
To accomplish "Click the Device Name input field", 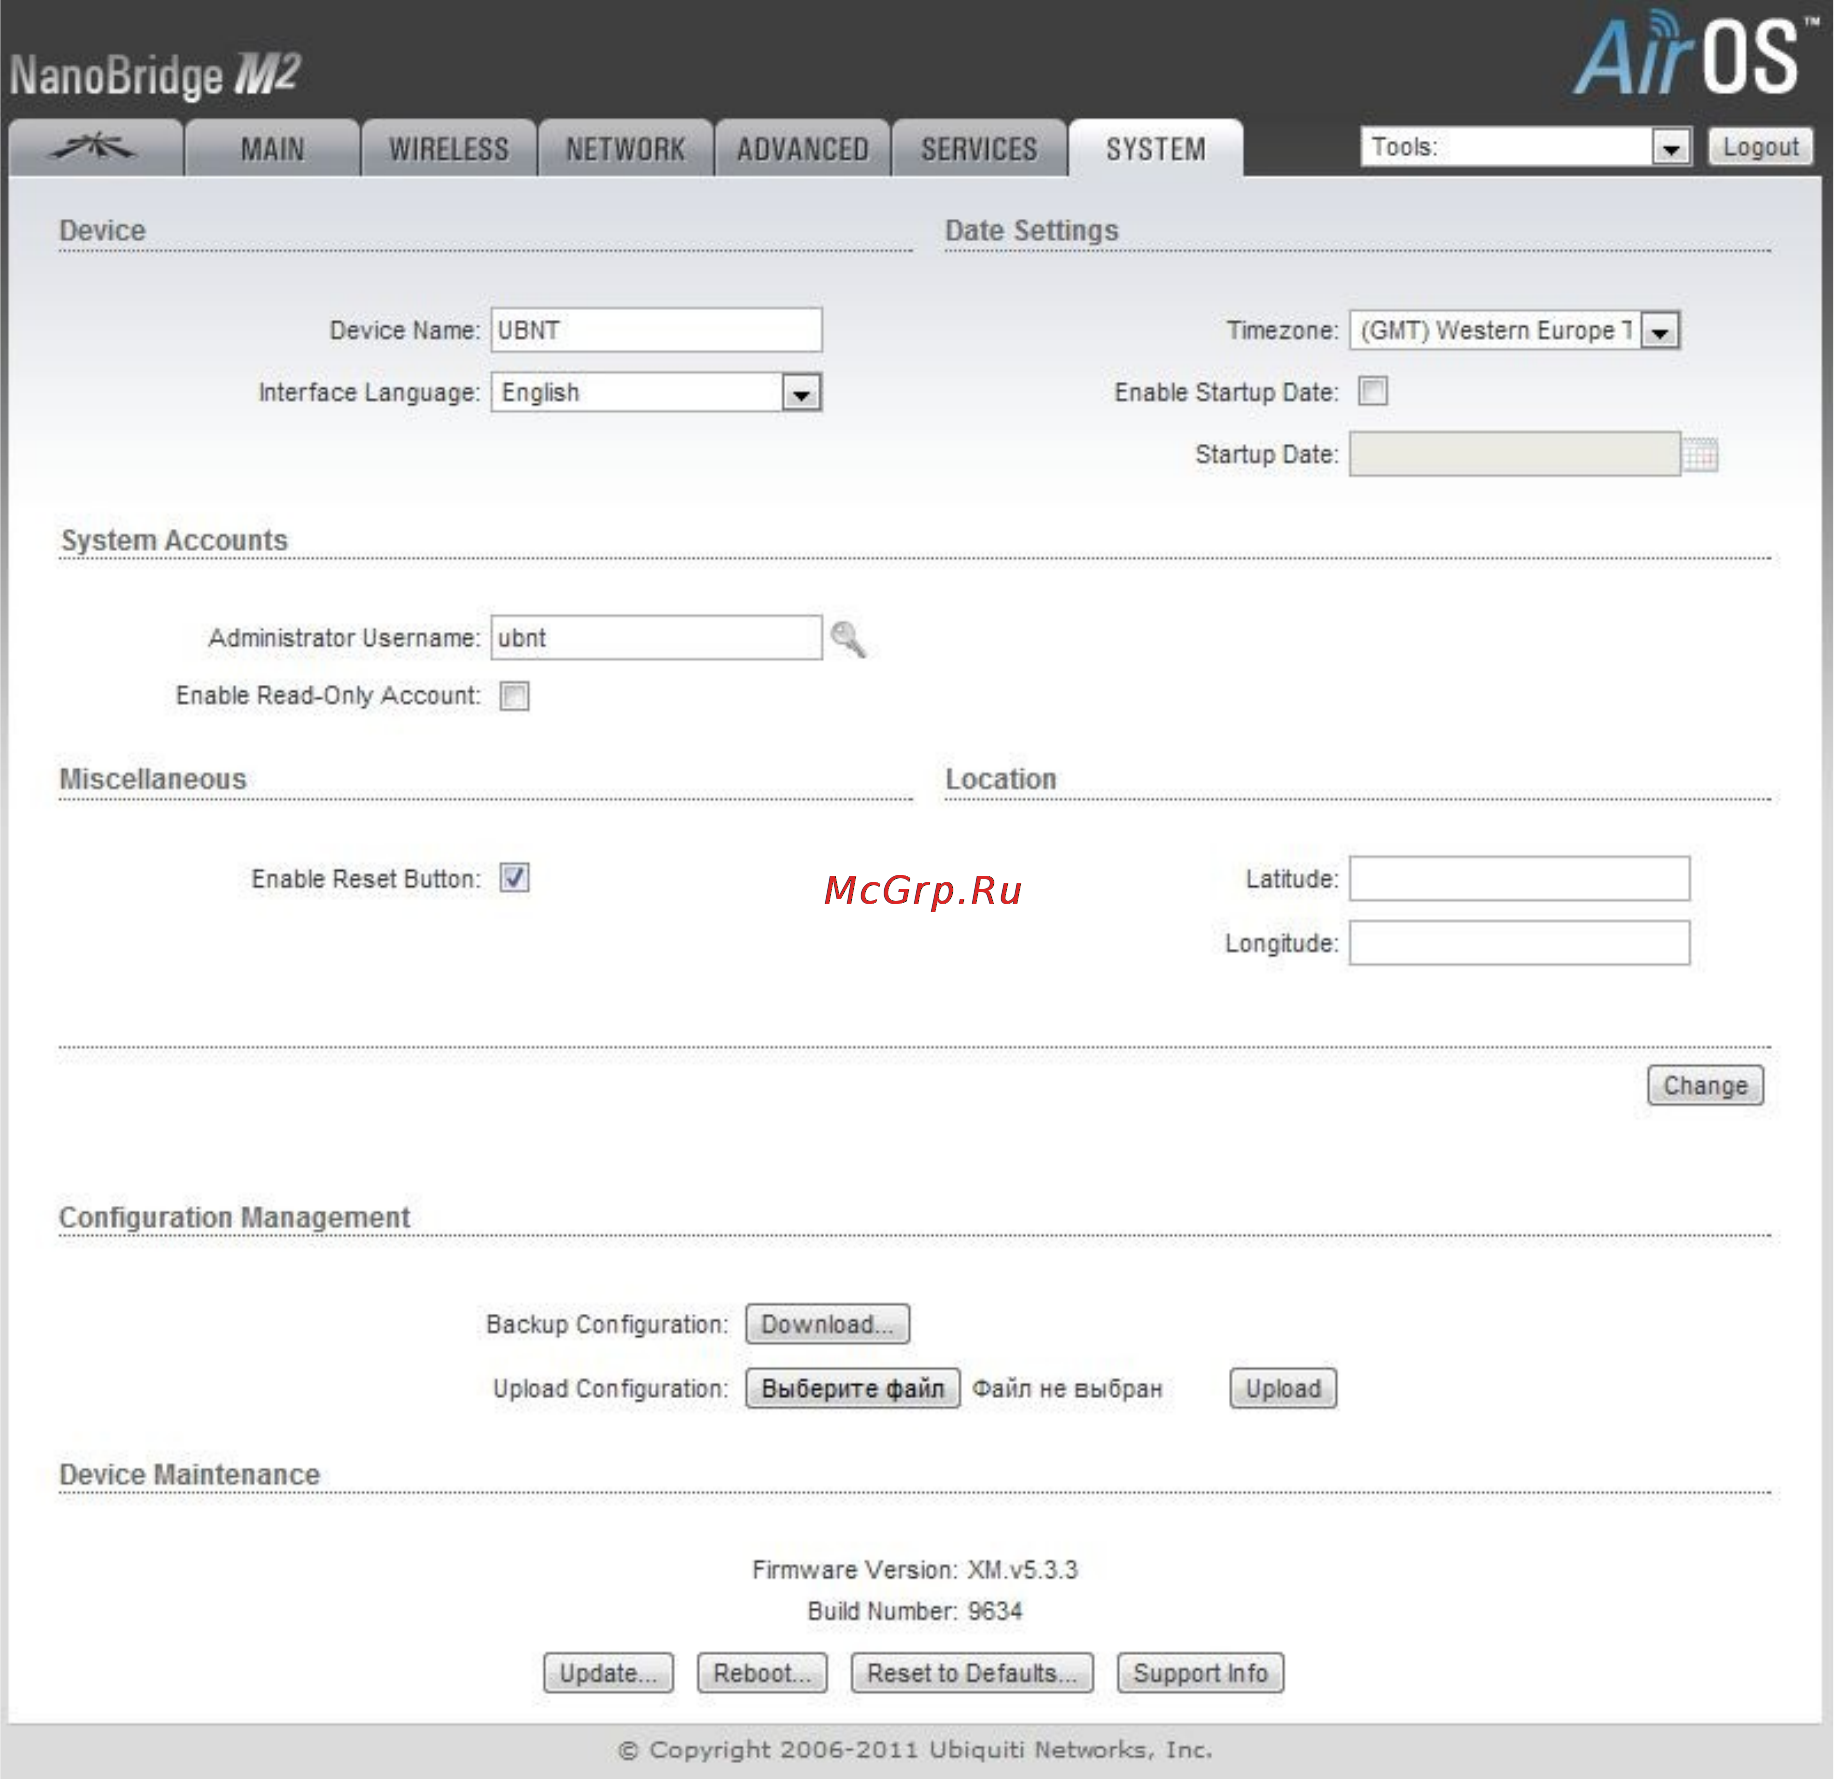I will click(x=656, y=330).
